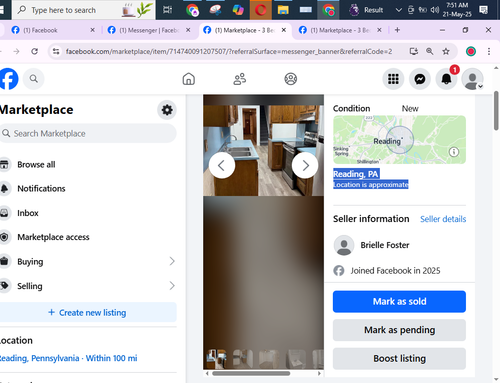Click Boost listing button
Viewport: 500px width, 383px height.
399,359
